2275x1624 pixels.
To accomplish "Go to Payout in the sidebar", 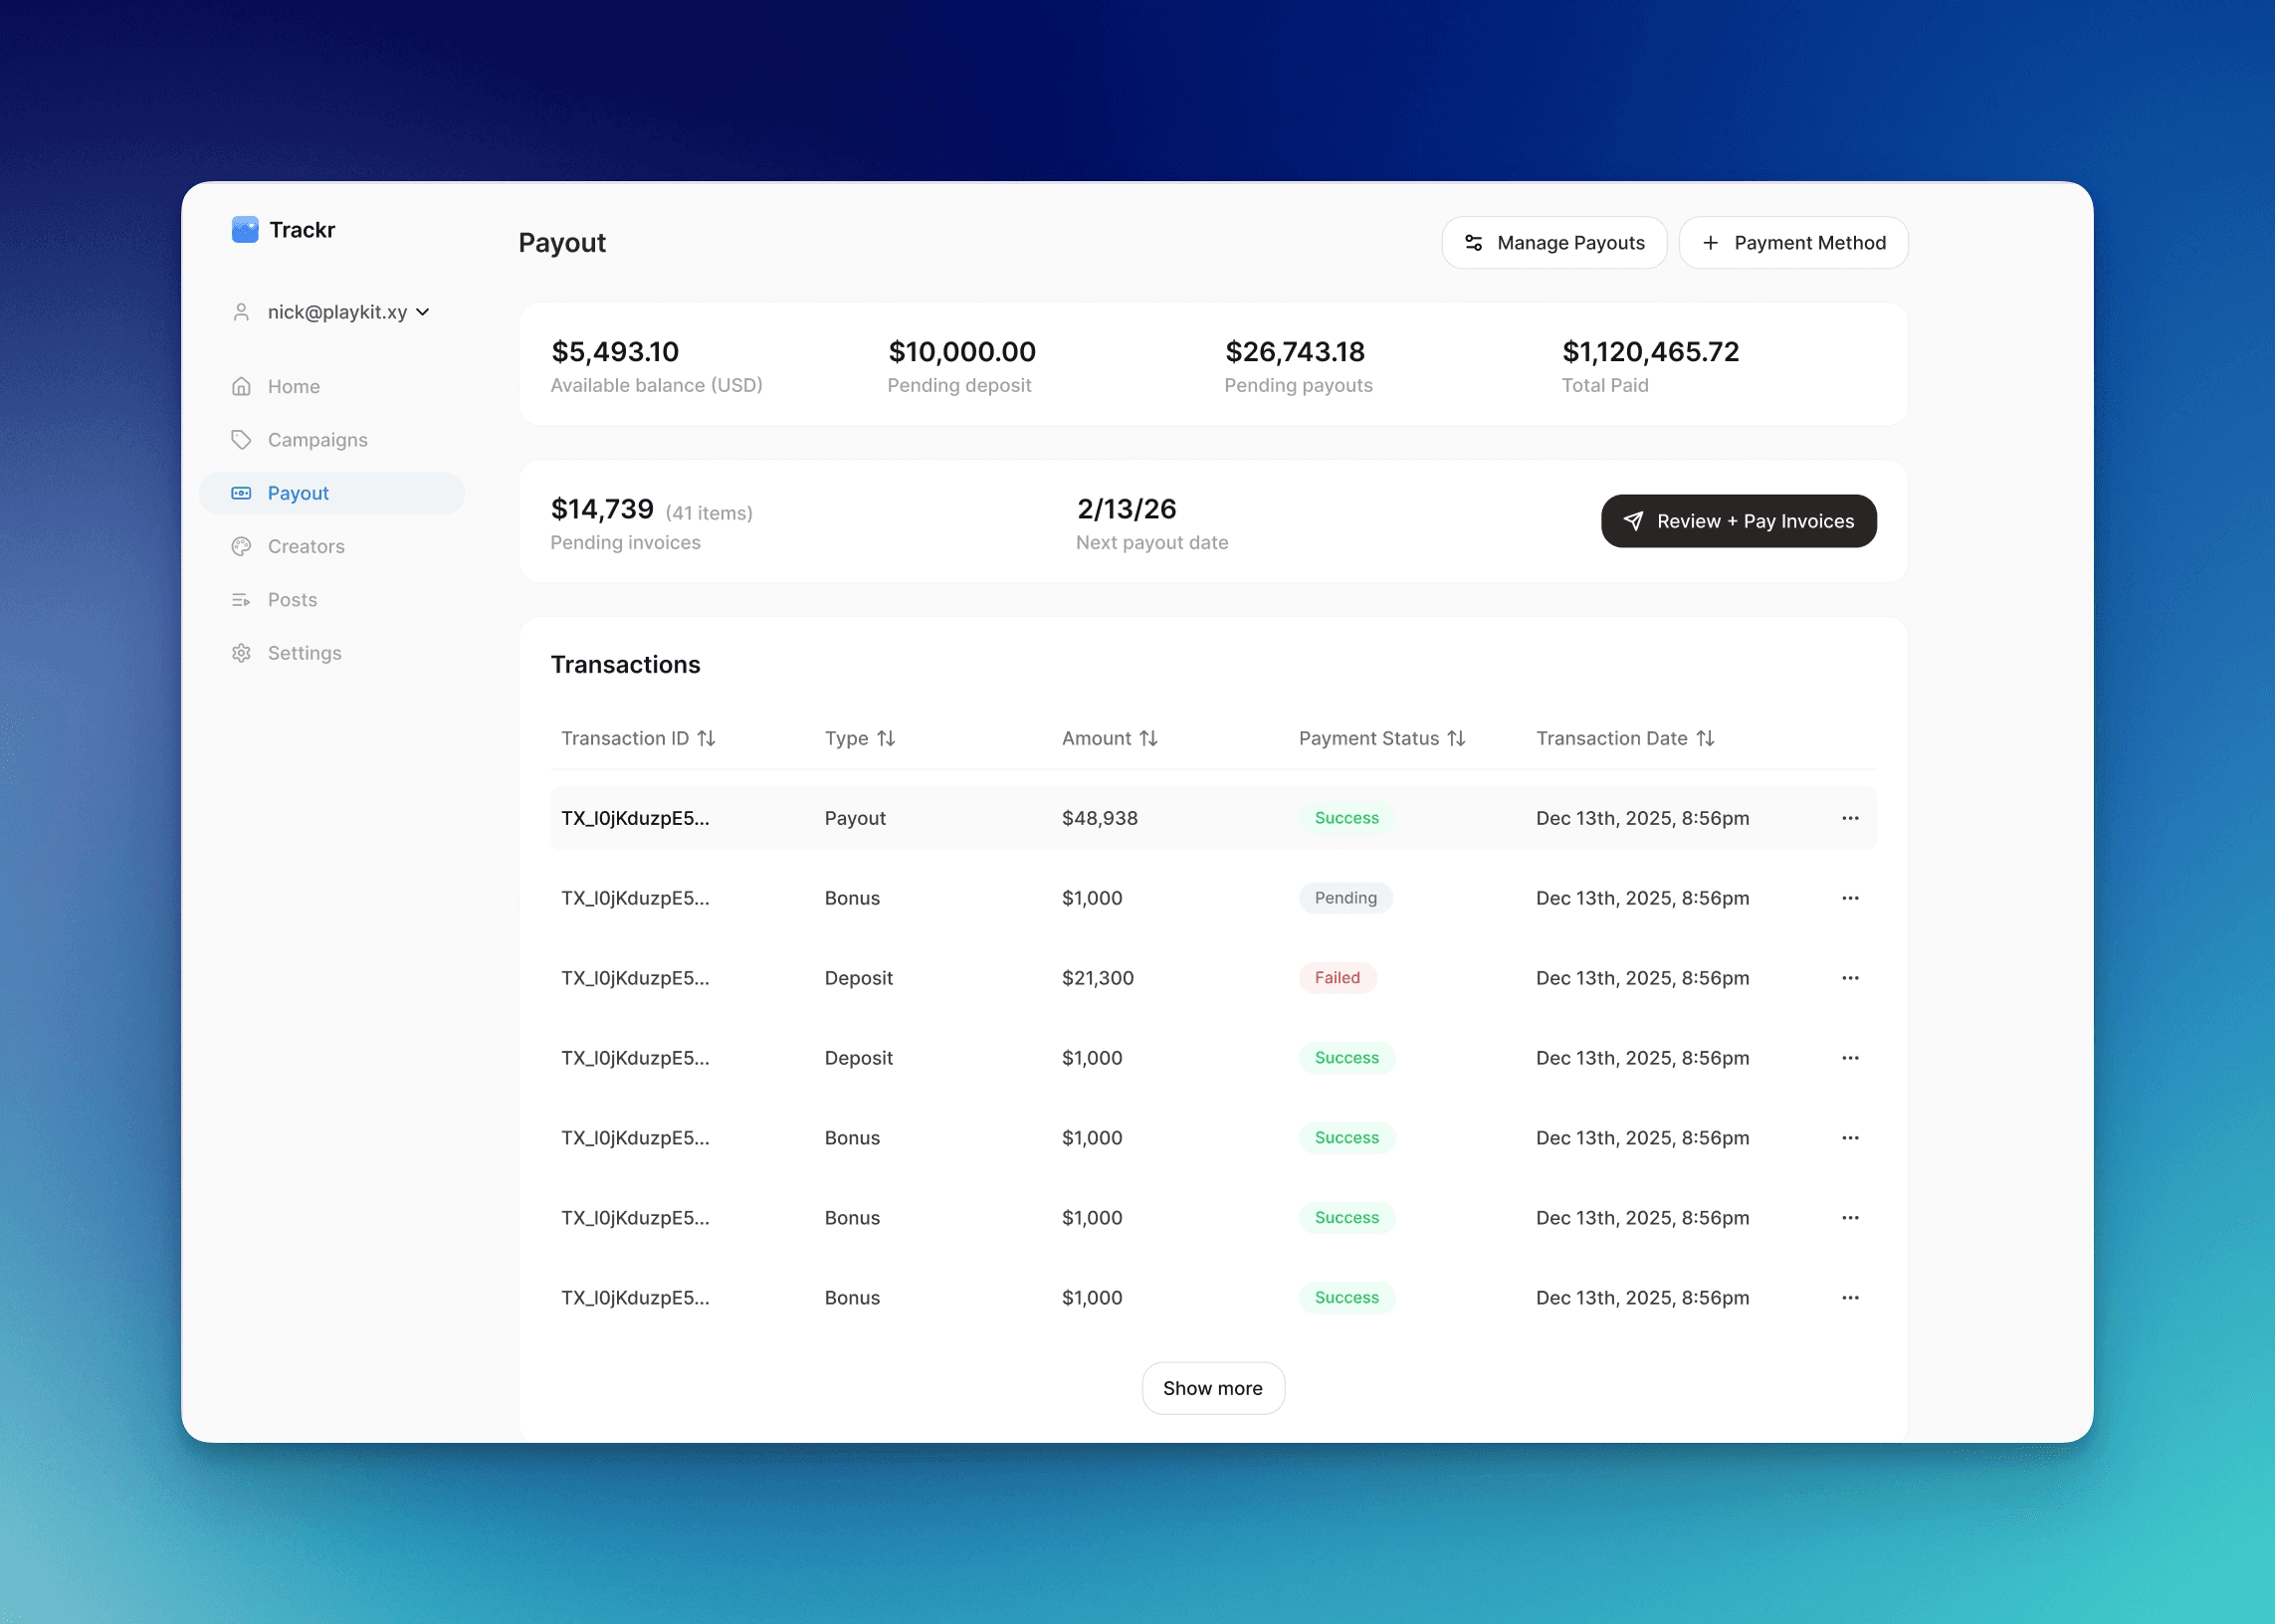I will click(298, 493).
